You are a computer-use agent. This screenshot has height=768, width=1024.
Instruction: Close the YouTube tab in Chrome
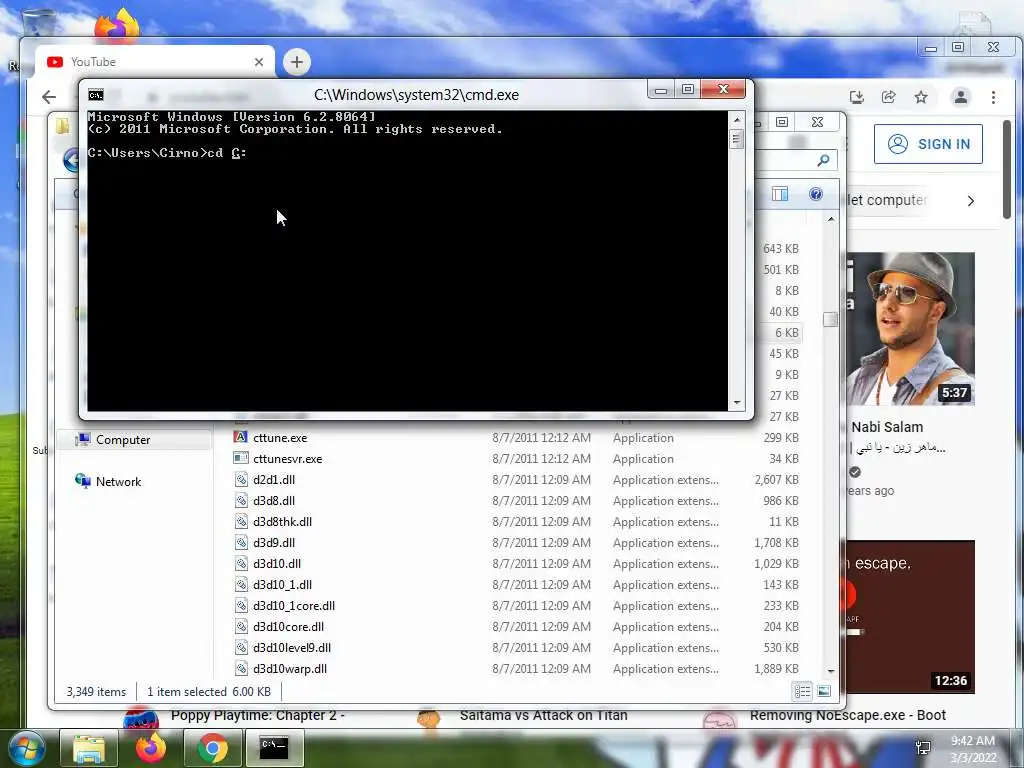259,62
